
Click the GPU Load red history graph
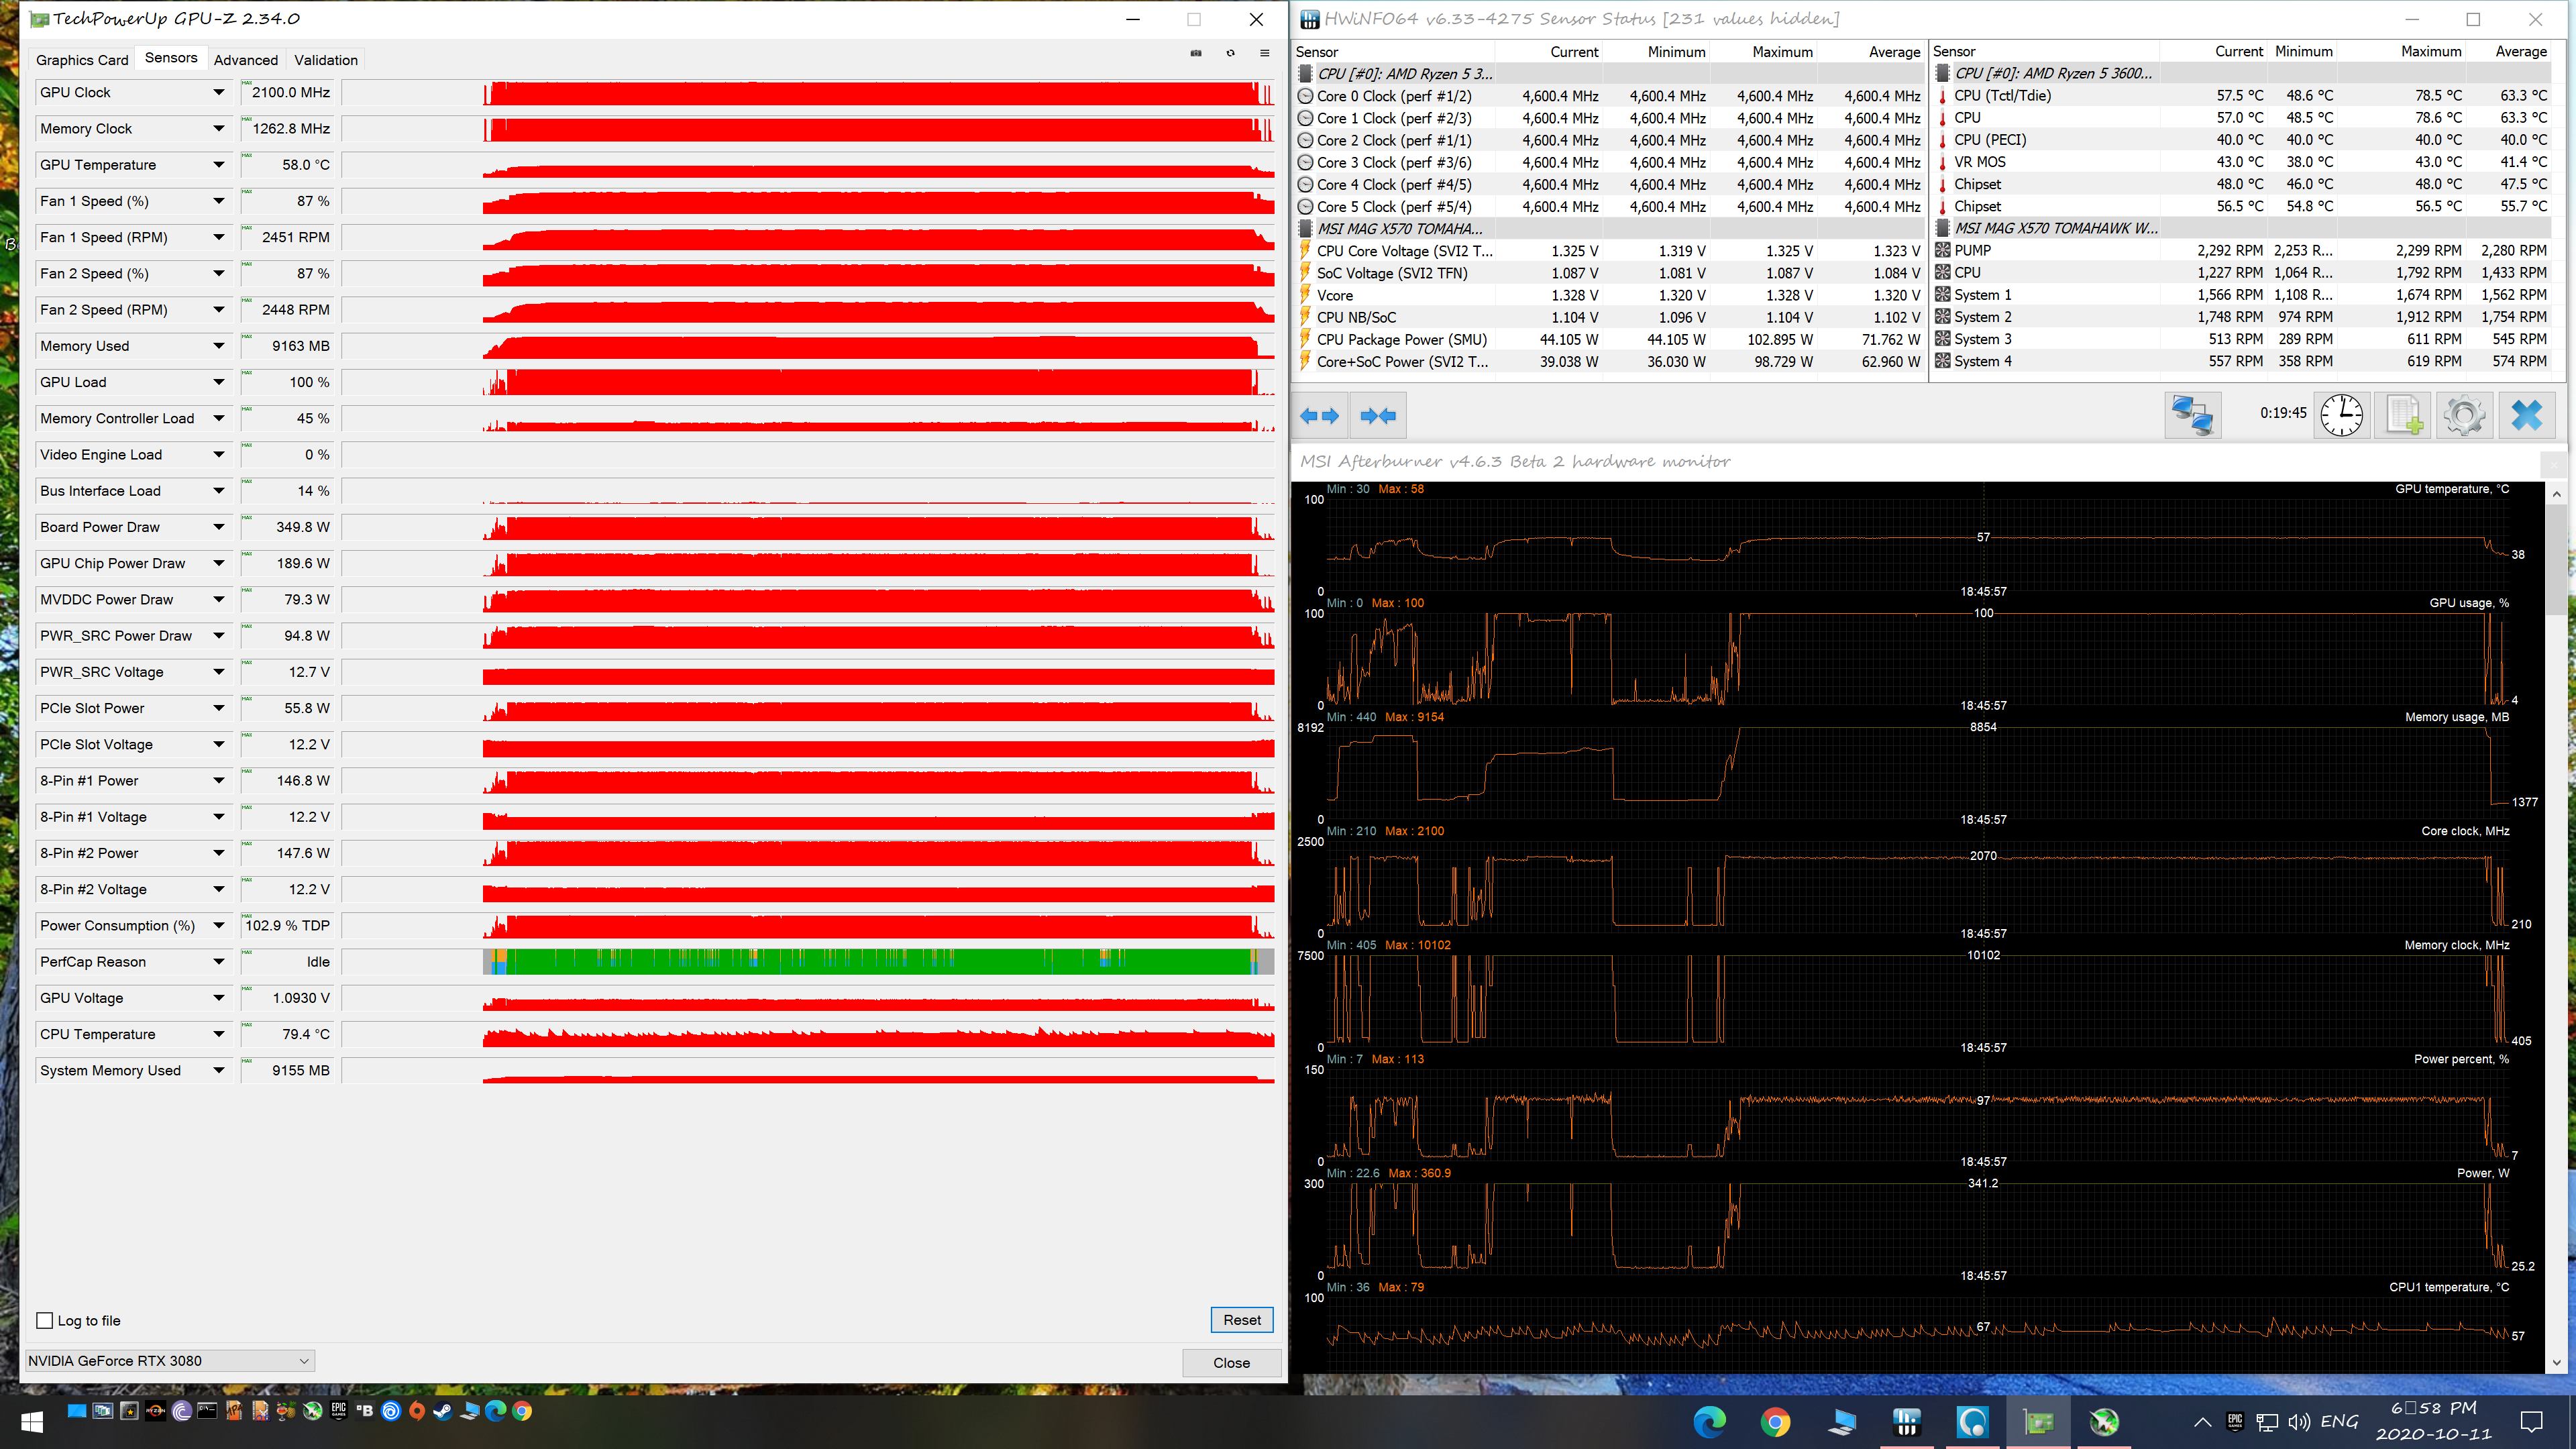point(878,382)
